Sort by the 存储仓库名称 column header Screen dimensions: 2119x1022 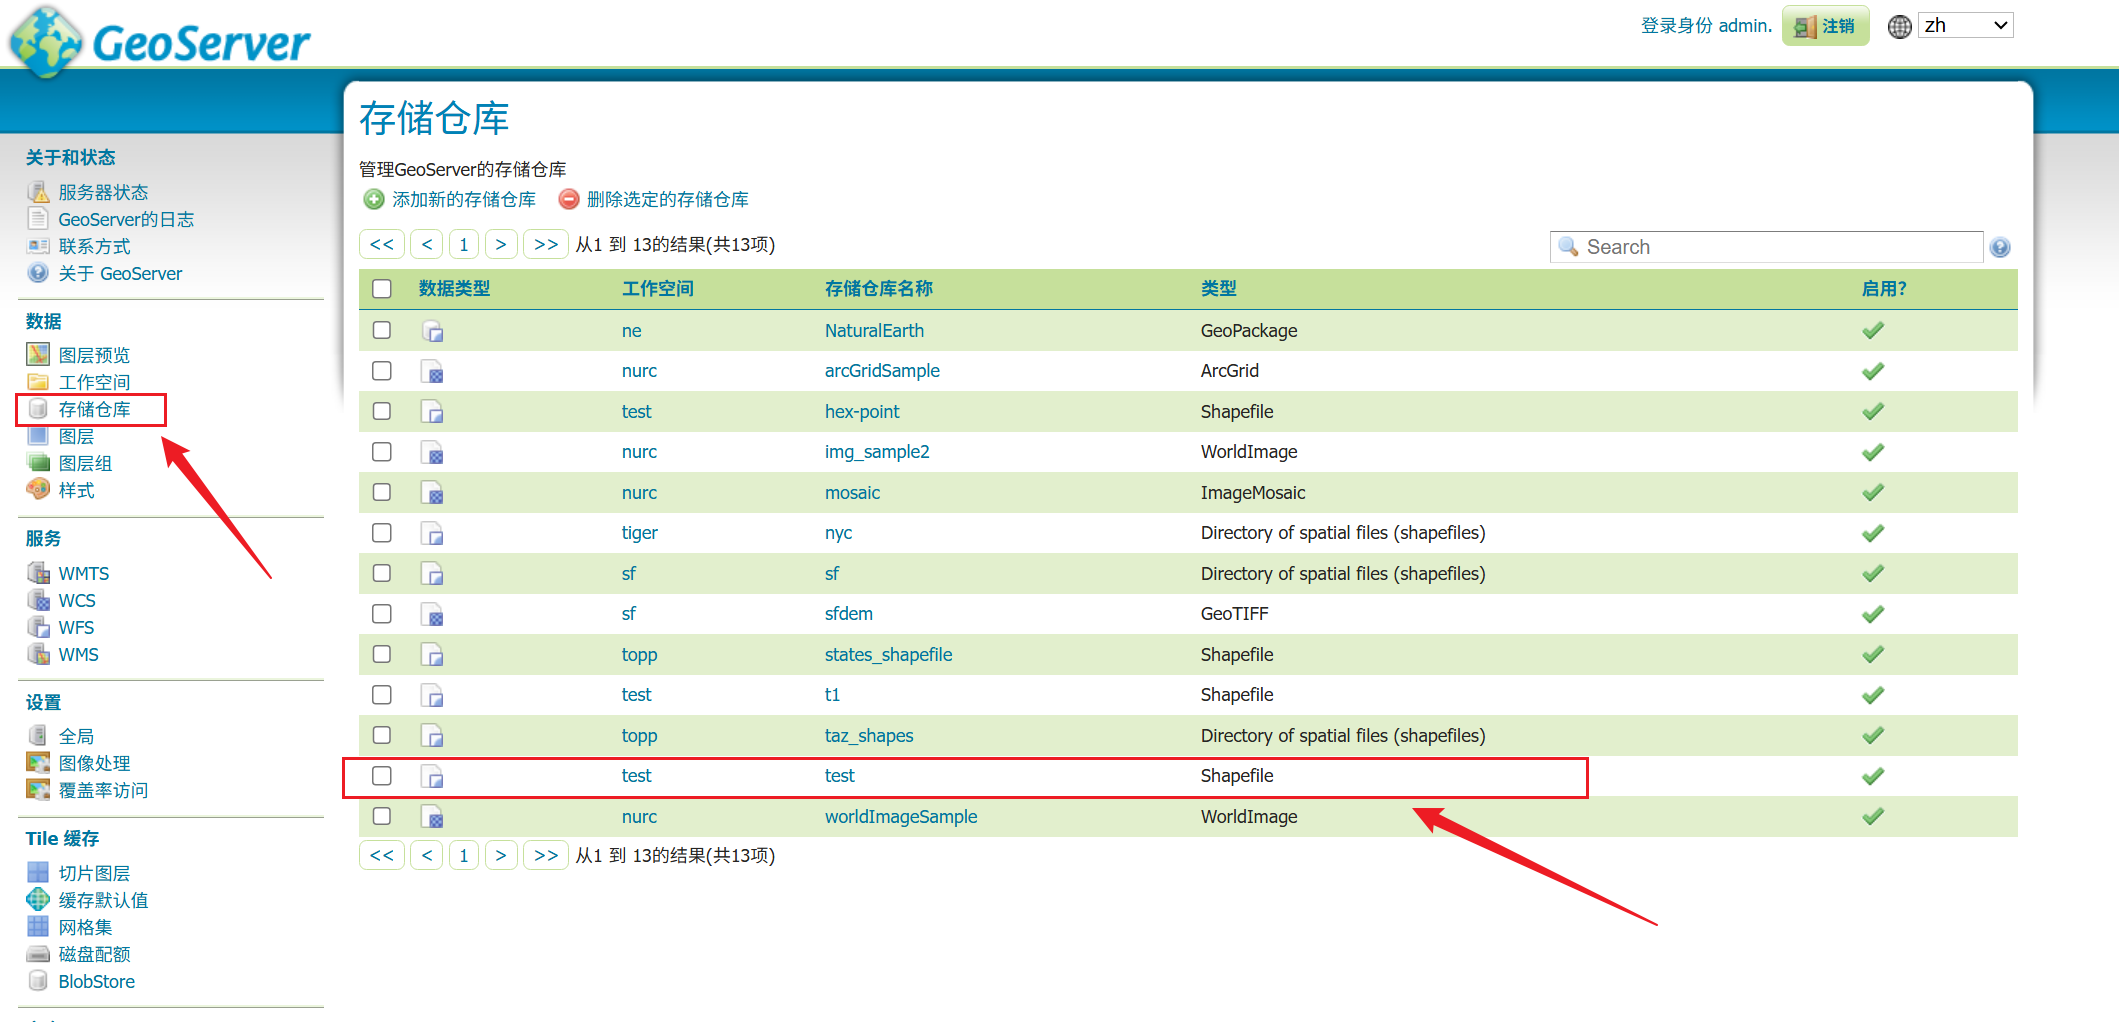pyautogui.click(x=879, y=289)
